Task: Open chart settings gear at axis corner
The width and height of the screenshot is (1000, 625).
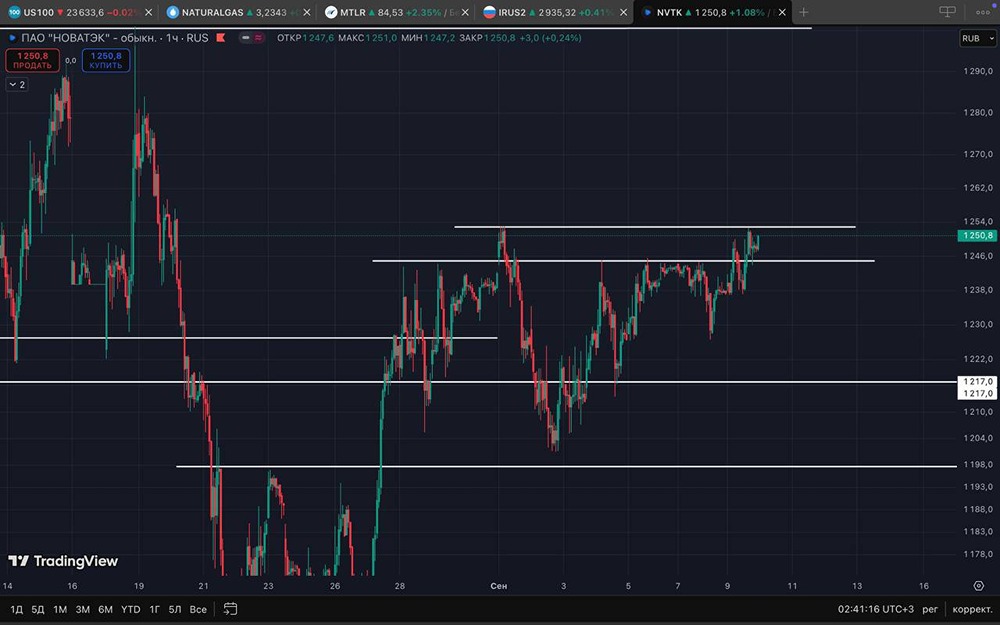Action: click(979, 585)
